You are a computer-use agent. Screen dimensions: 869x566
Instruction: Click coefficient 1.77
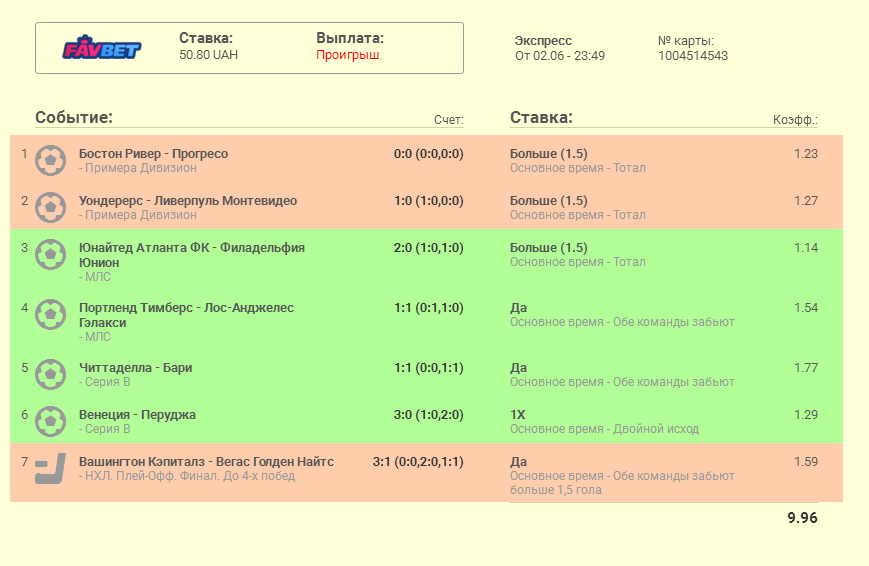point(806,368)
